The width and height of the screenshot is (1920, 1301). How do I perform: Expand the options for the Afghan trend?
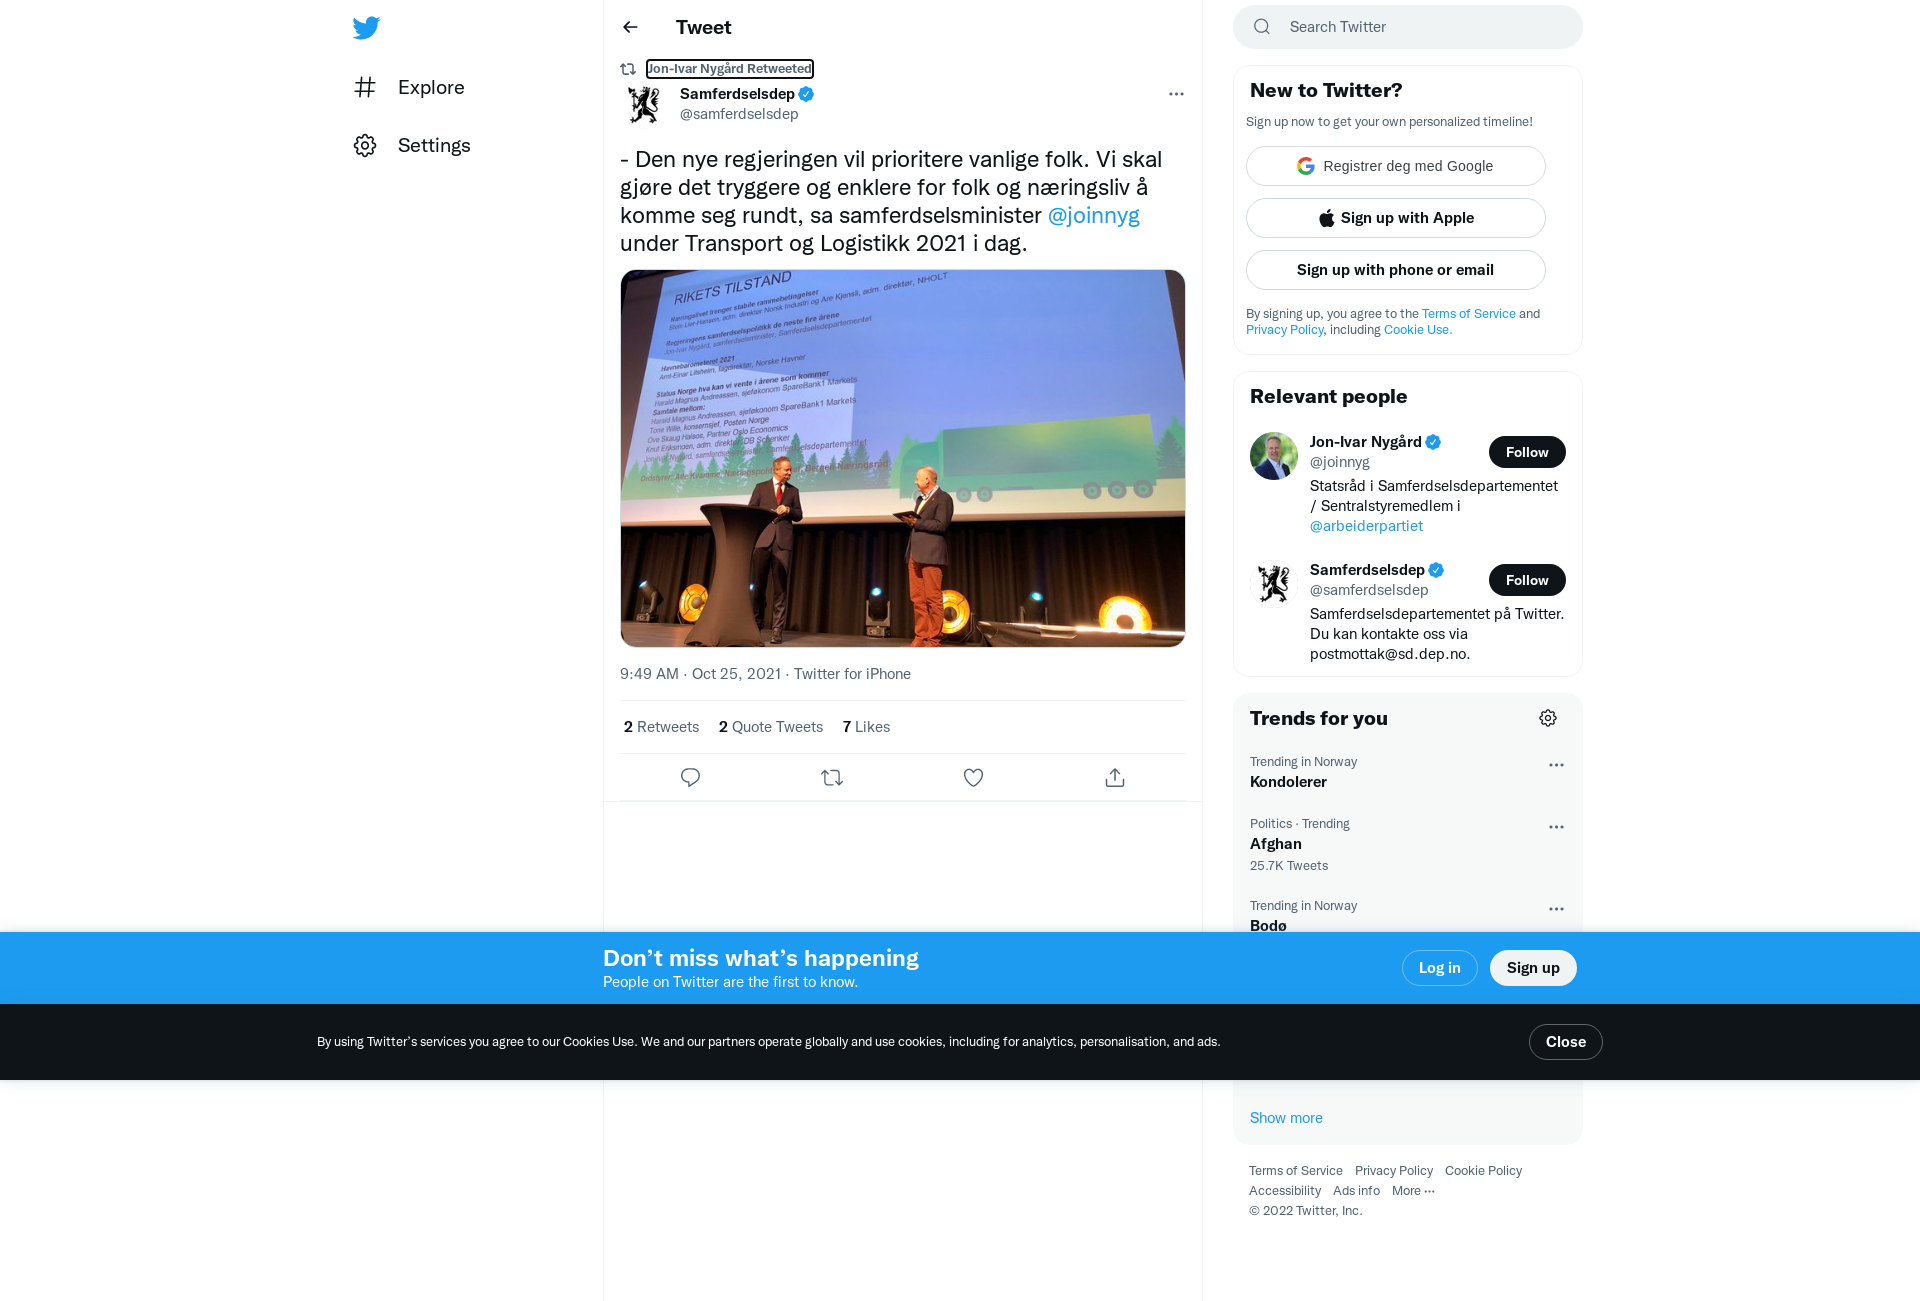tap(1556, 827)
